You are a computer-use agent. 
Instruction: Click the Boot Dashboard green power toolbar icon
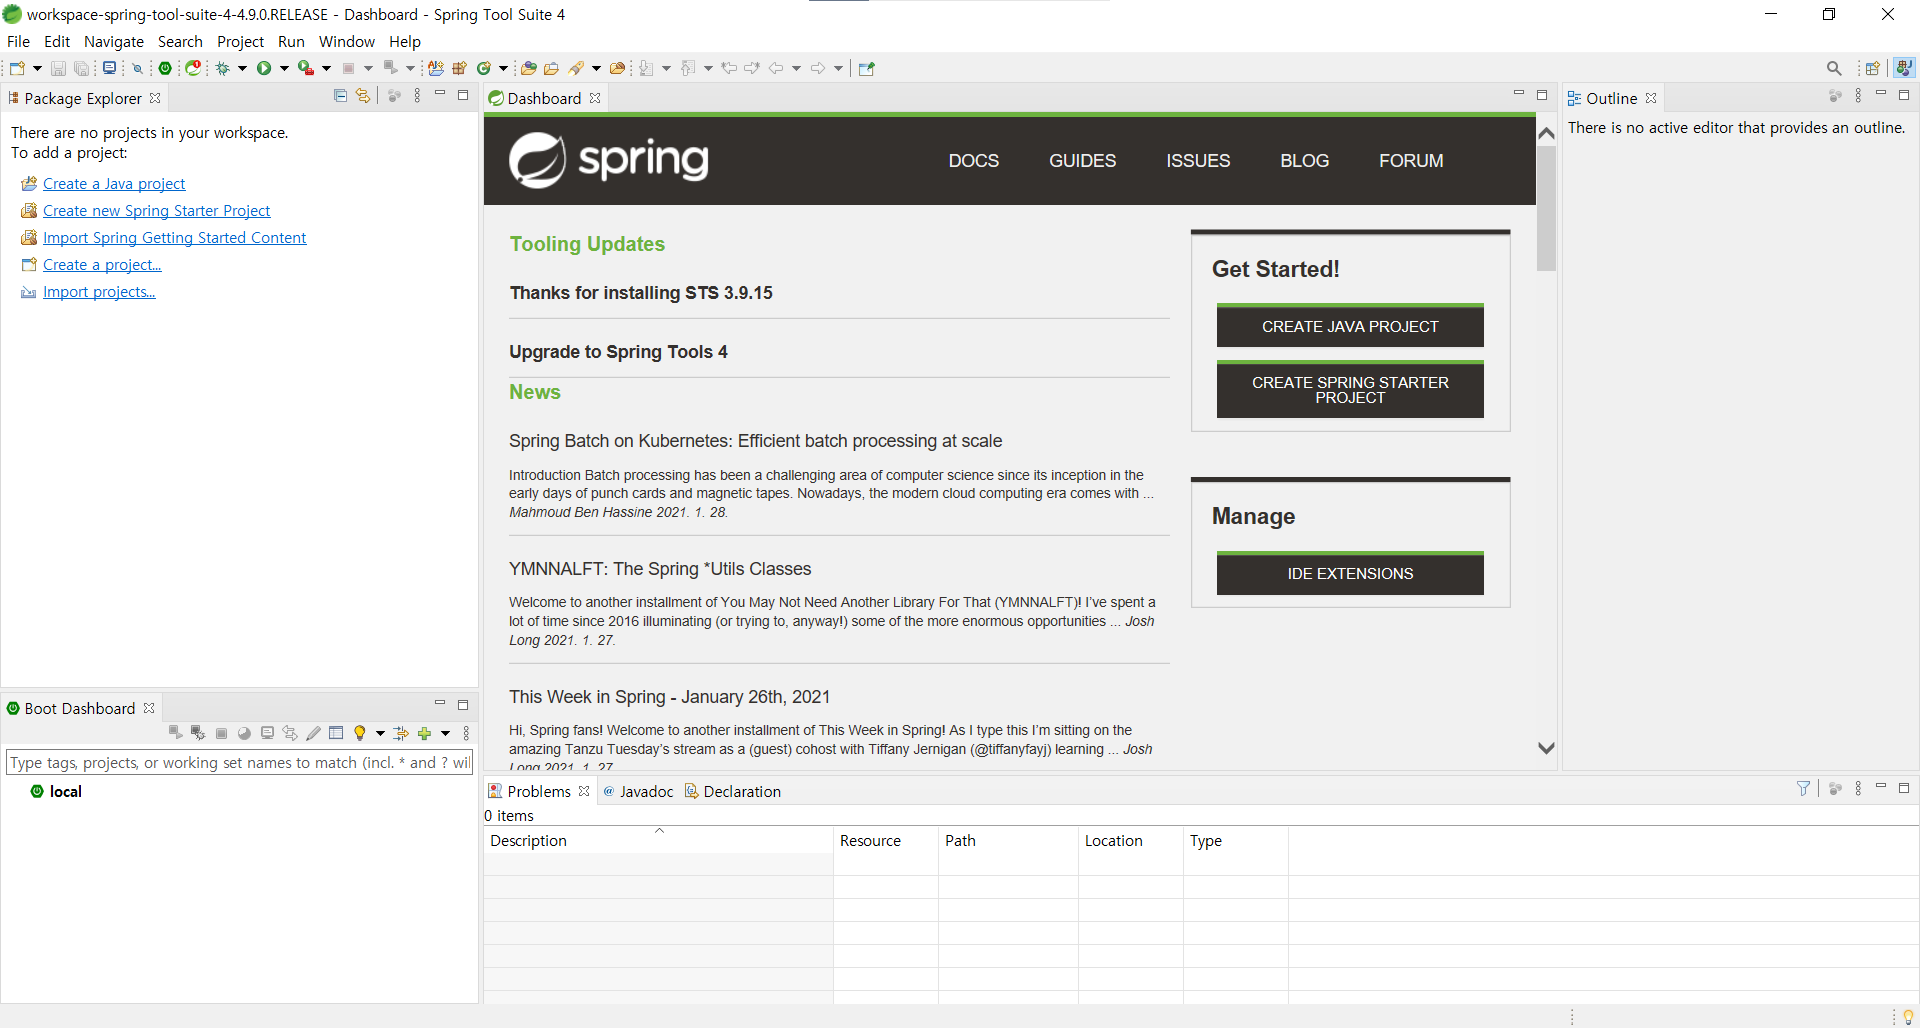[x=165, y=68]
